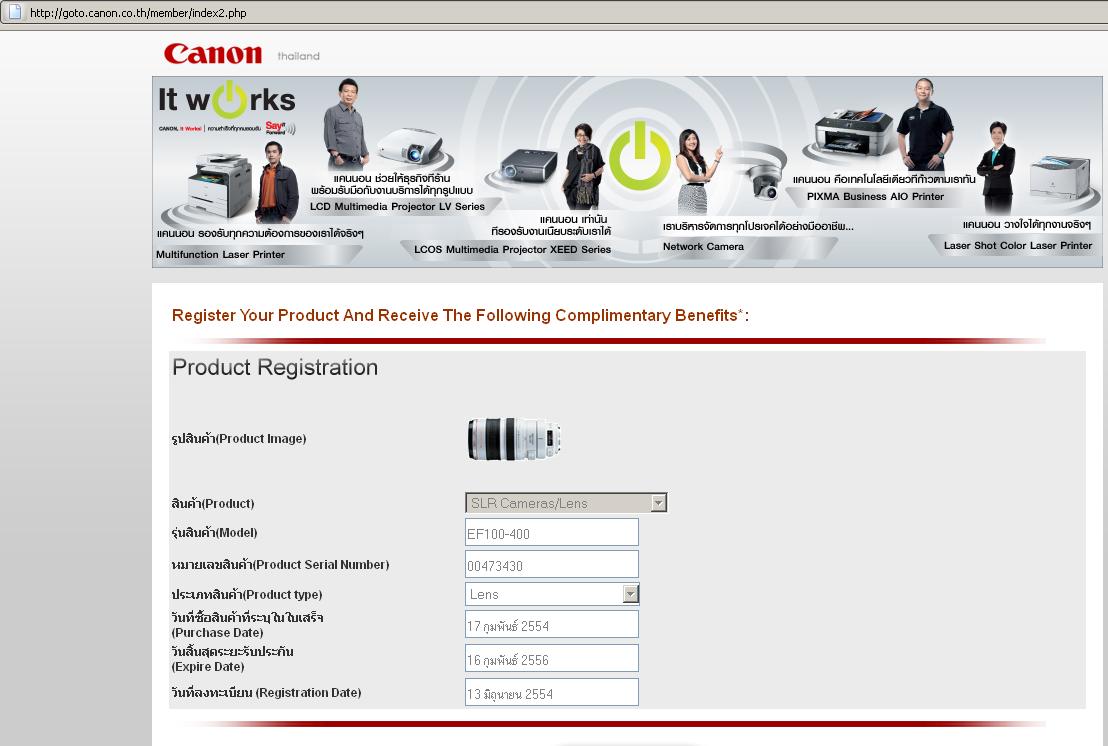Click the Network Camera dome image

[765, 180]
